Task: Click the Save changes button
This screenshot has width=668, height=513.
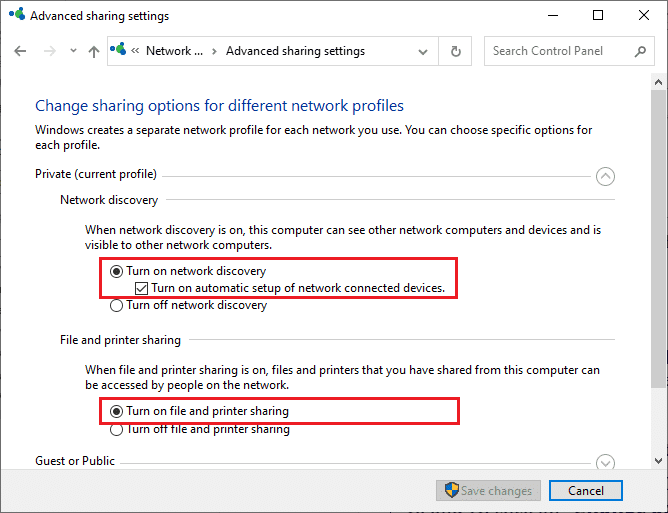Action: tap(488, 491)
